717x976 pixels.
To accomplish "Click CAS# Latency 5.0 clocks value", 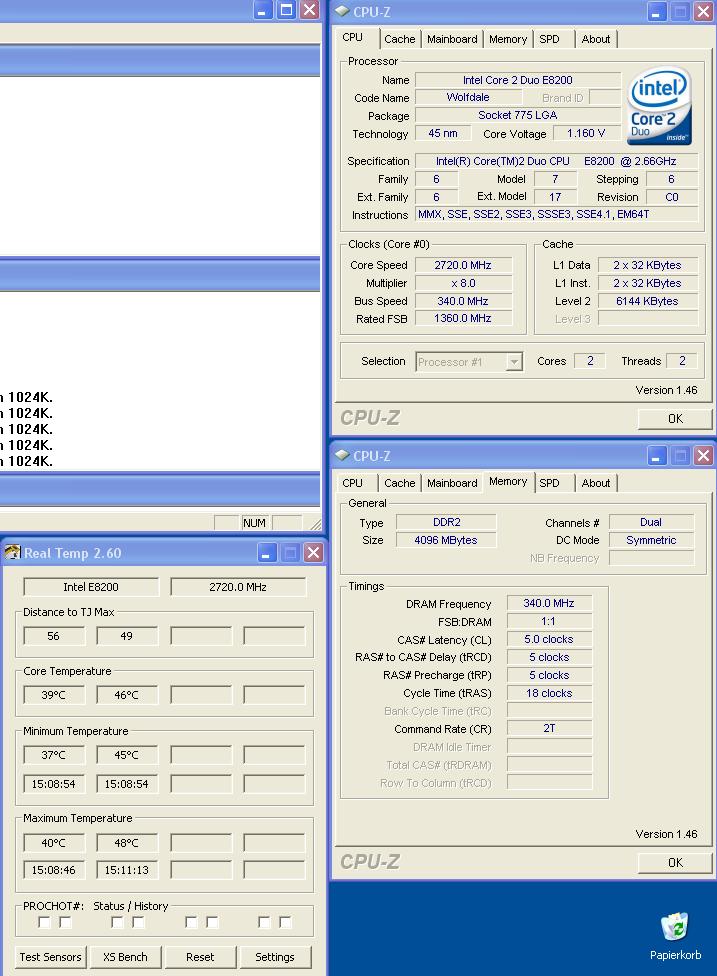I will (x=549, y=639).
